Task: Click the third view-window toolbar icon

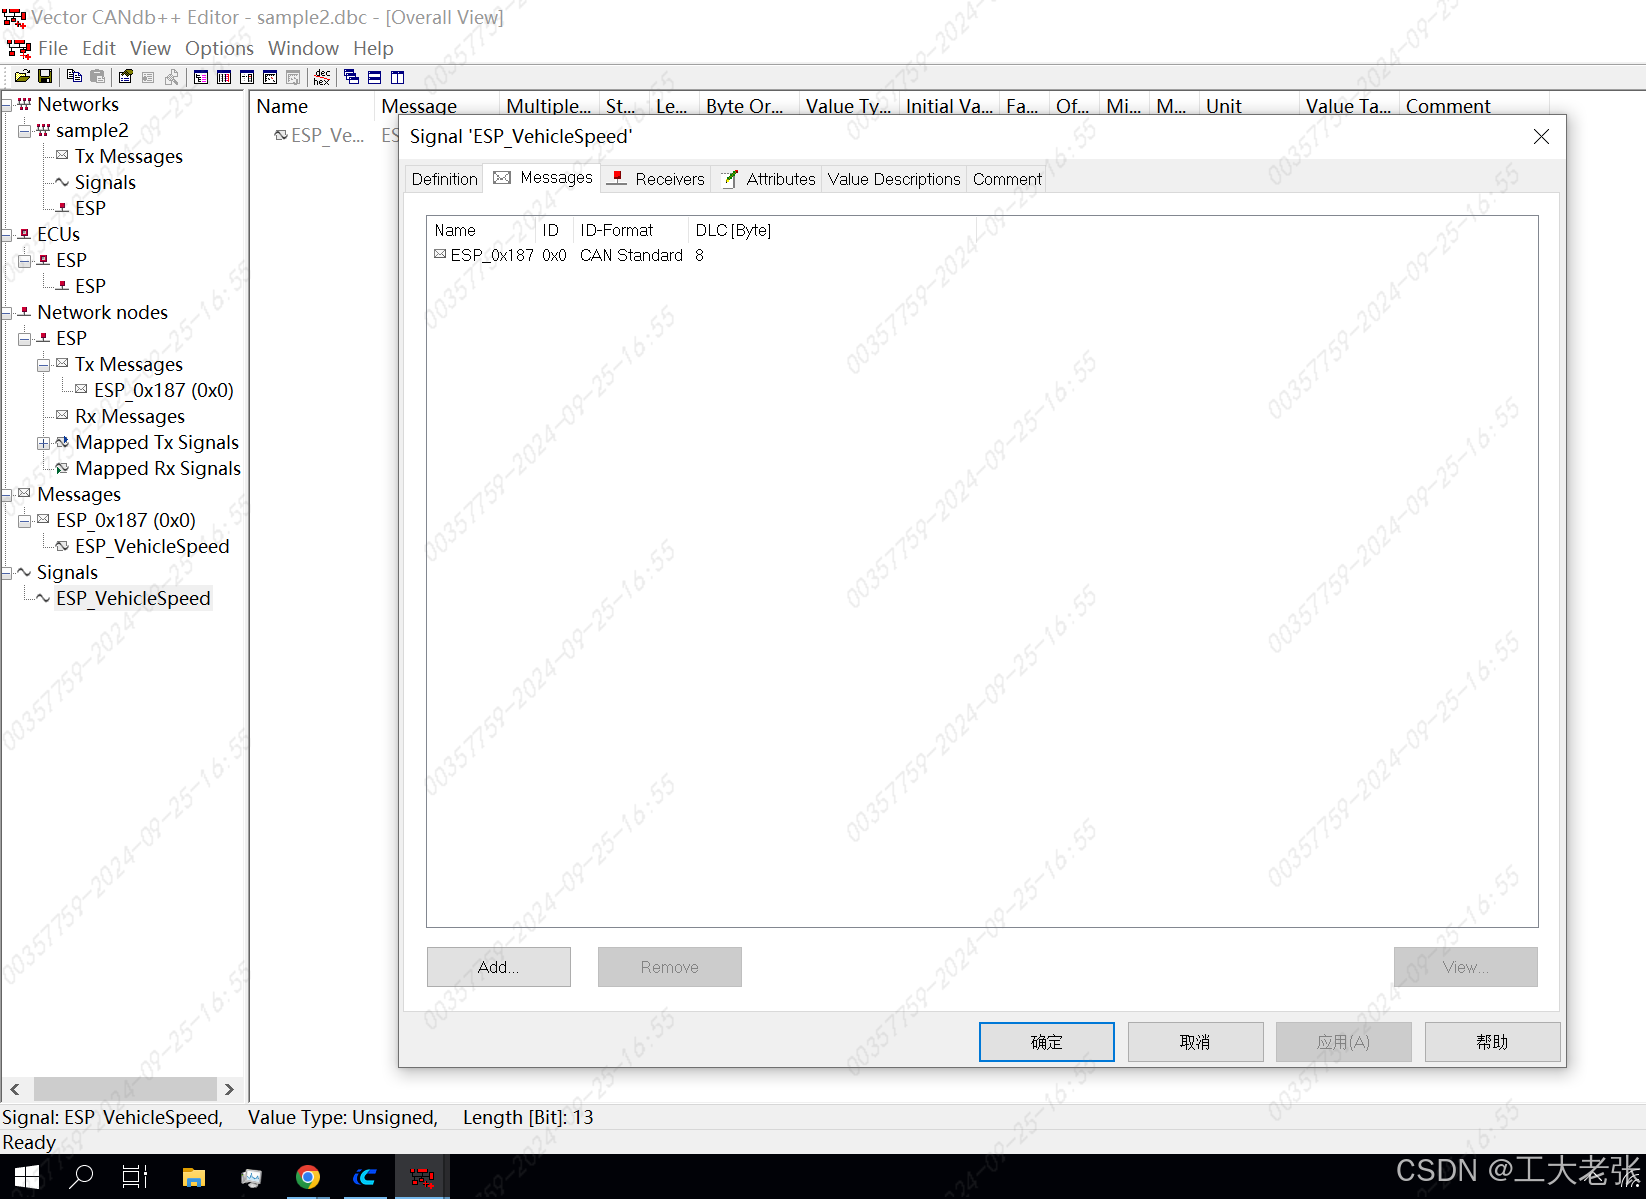Action: [247, 77]
